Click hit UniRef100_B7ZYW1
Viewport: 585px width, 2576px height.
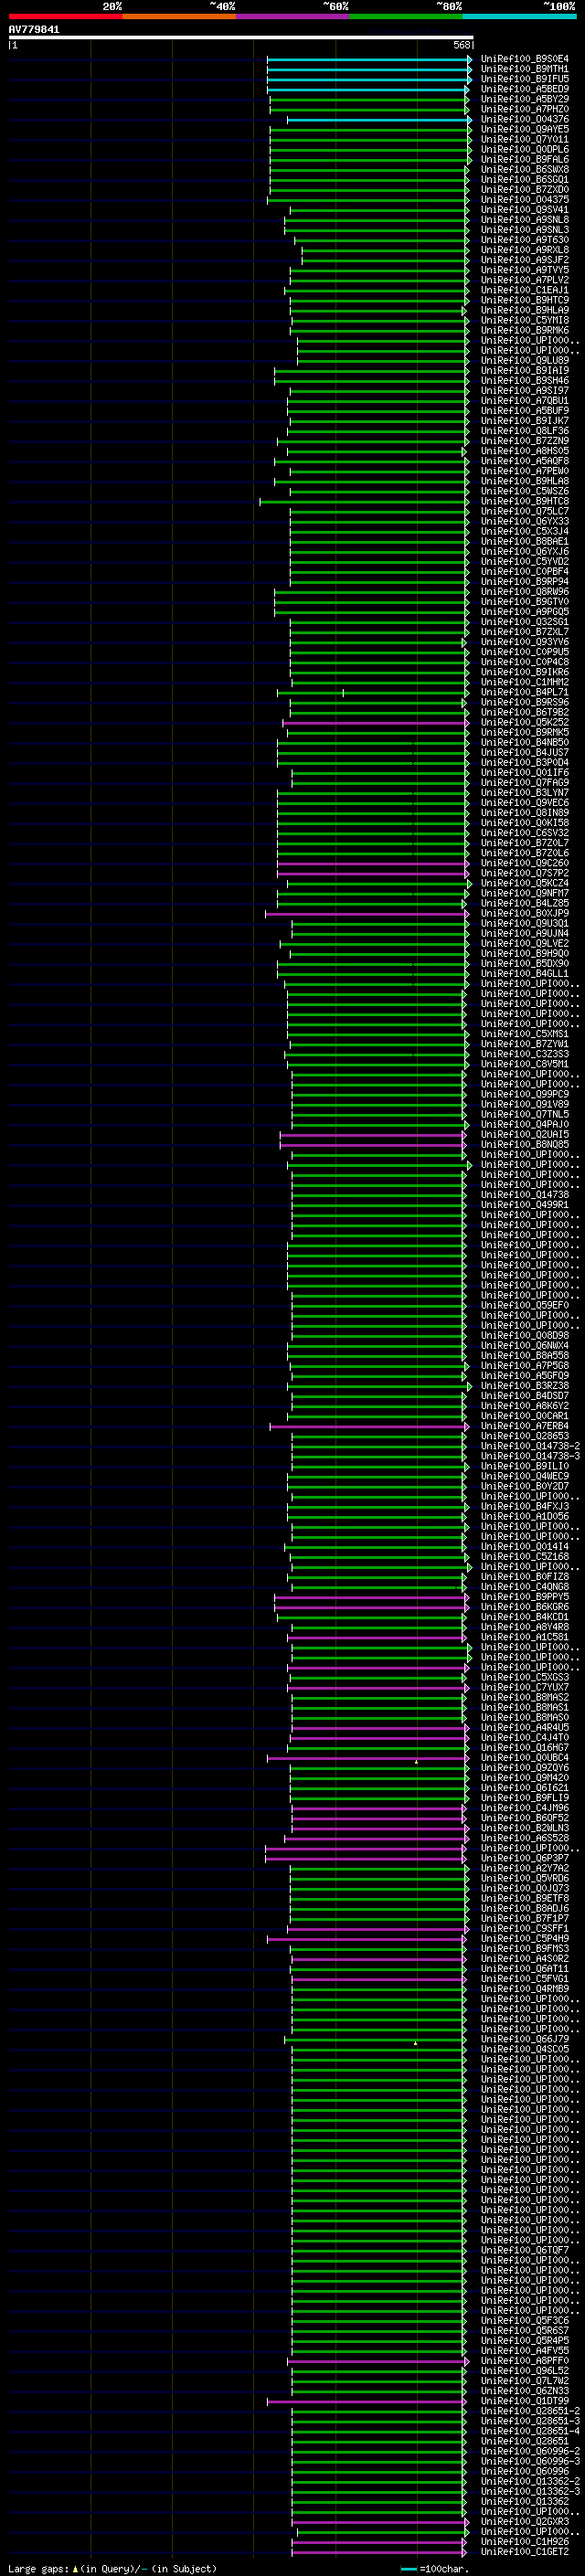coord(525,1045)
